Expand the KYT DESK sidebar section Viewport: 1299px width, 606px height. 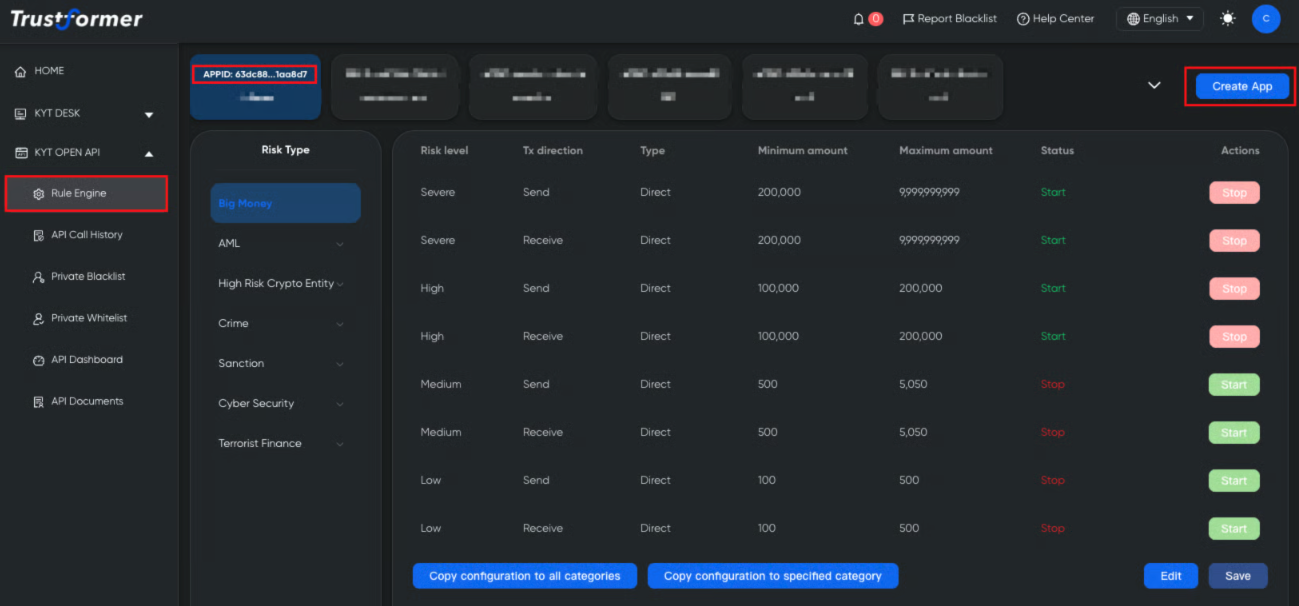149,114
